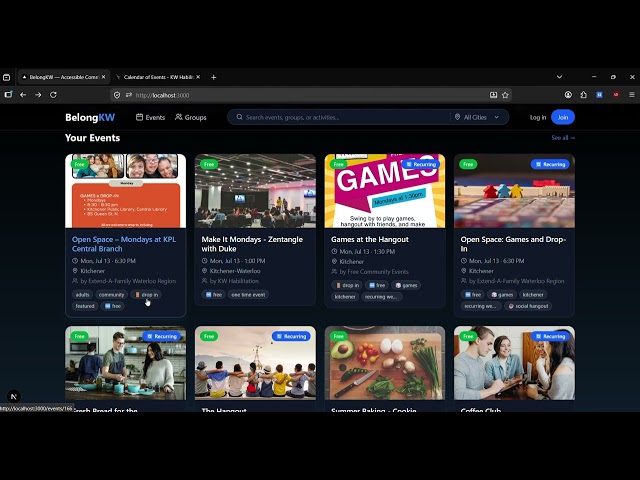Click the vegetables cutting board thumbnail

pyautogui.click(x=384, y=363)
